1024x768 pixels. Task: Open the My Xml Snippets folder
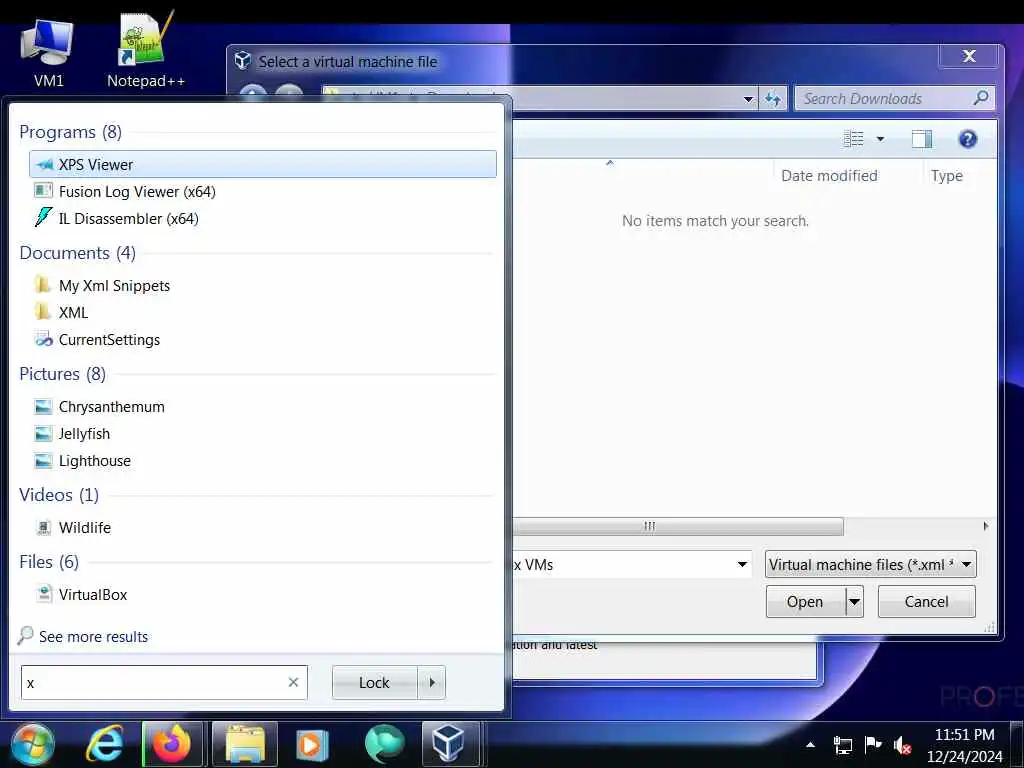click(x=263, y=285)
